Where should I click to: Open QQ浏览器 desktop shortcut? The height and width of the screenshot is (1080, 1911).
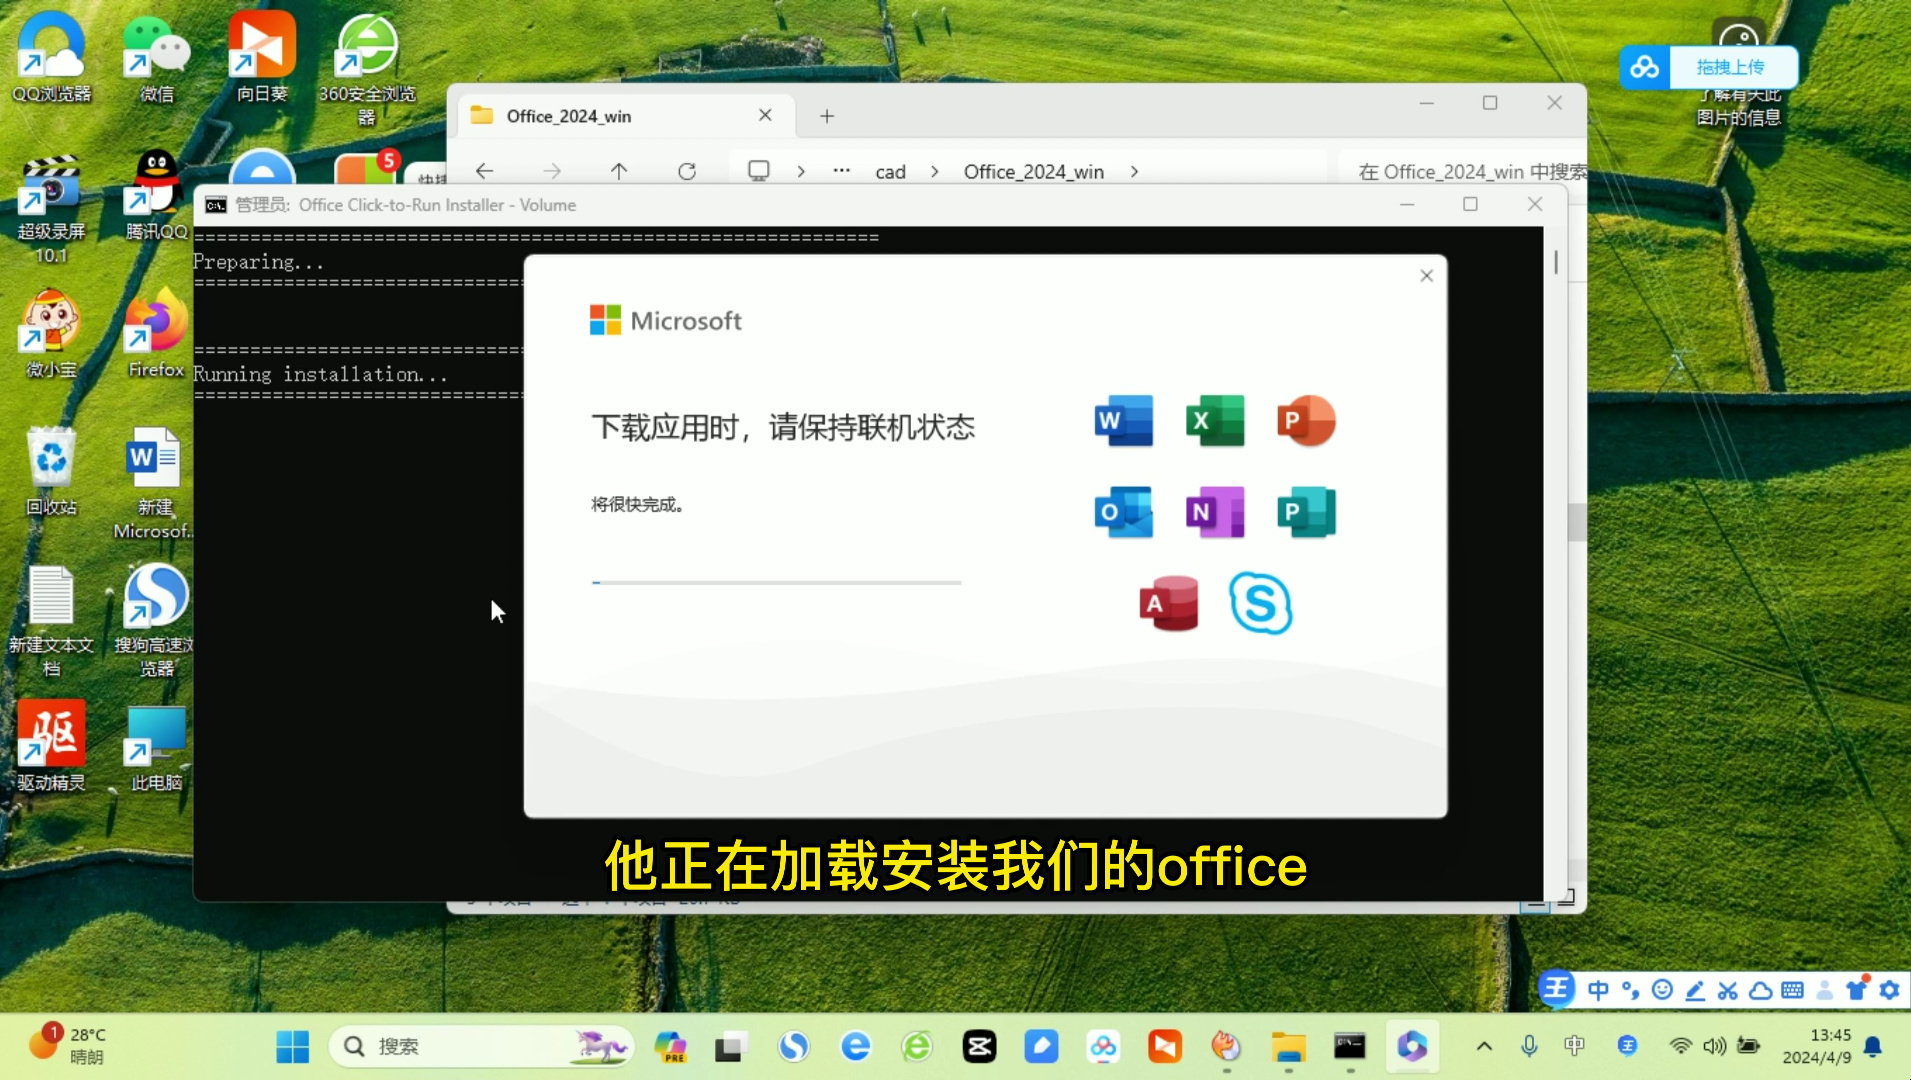click(51, 56)
